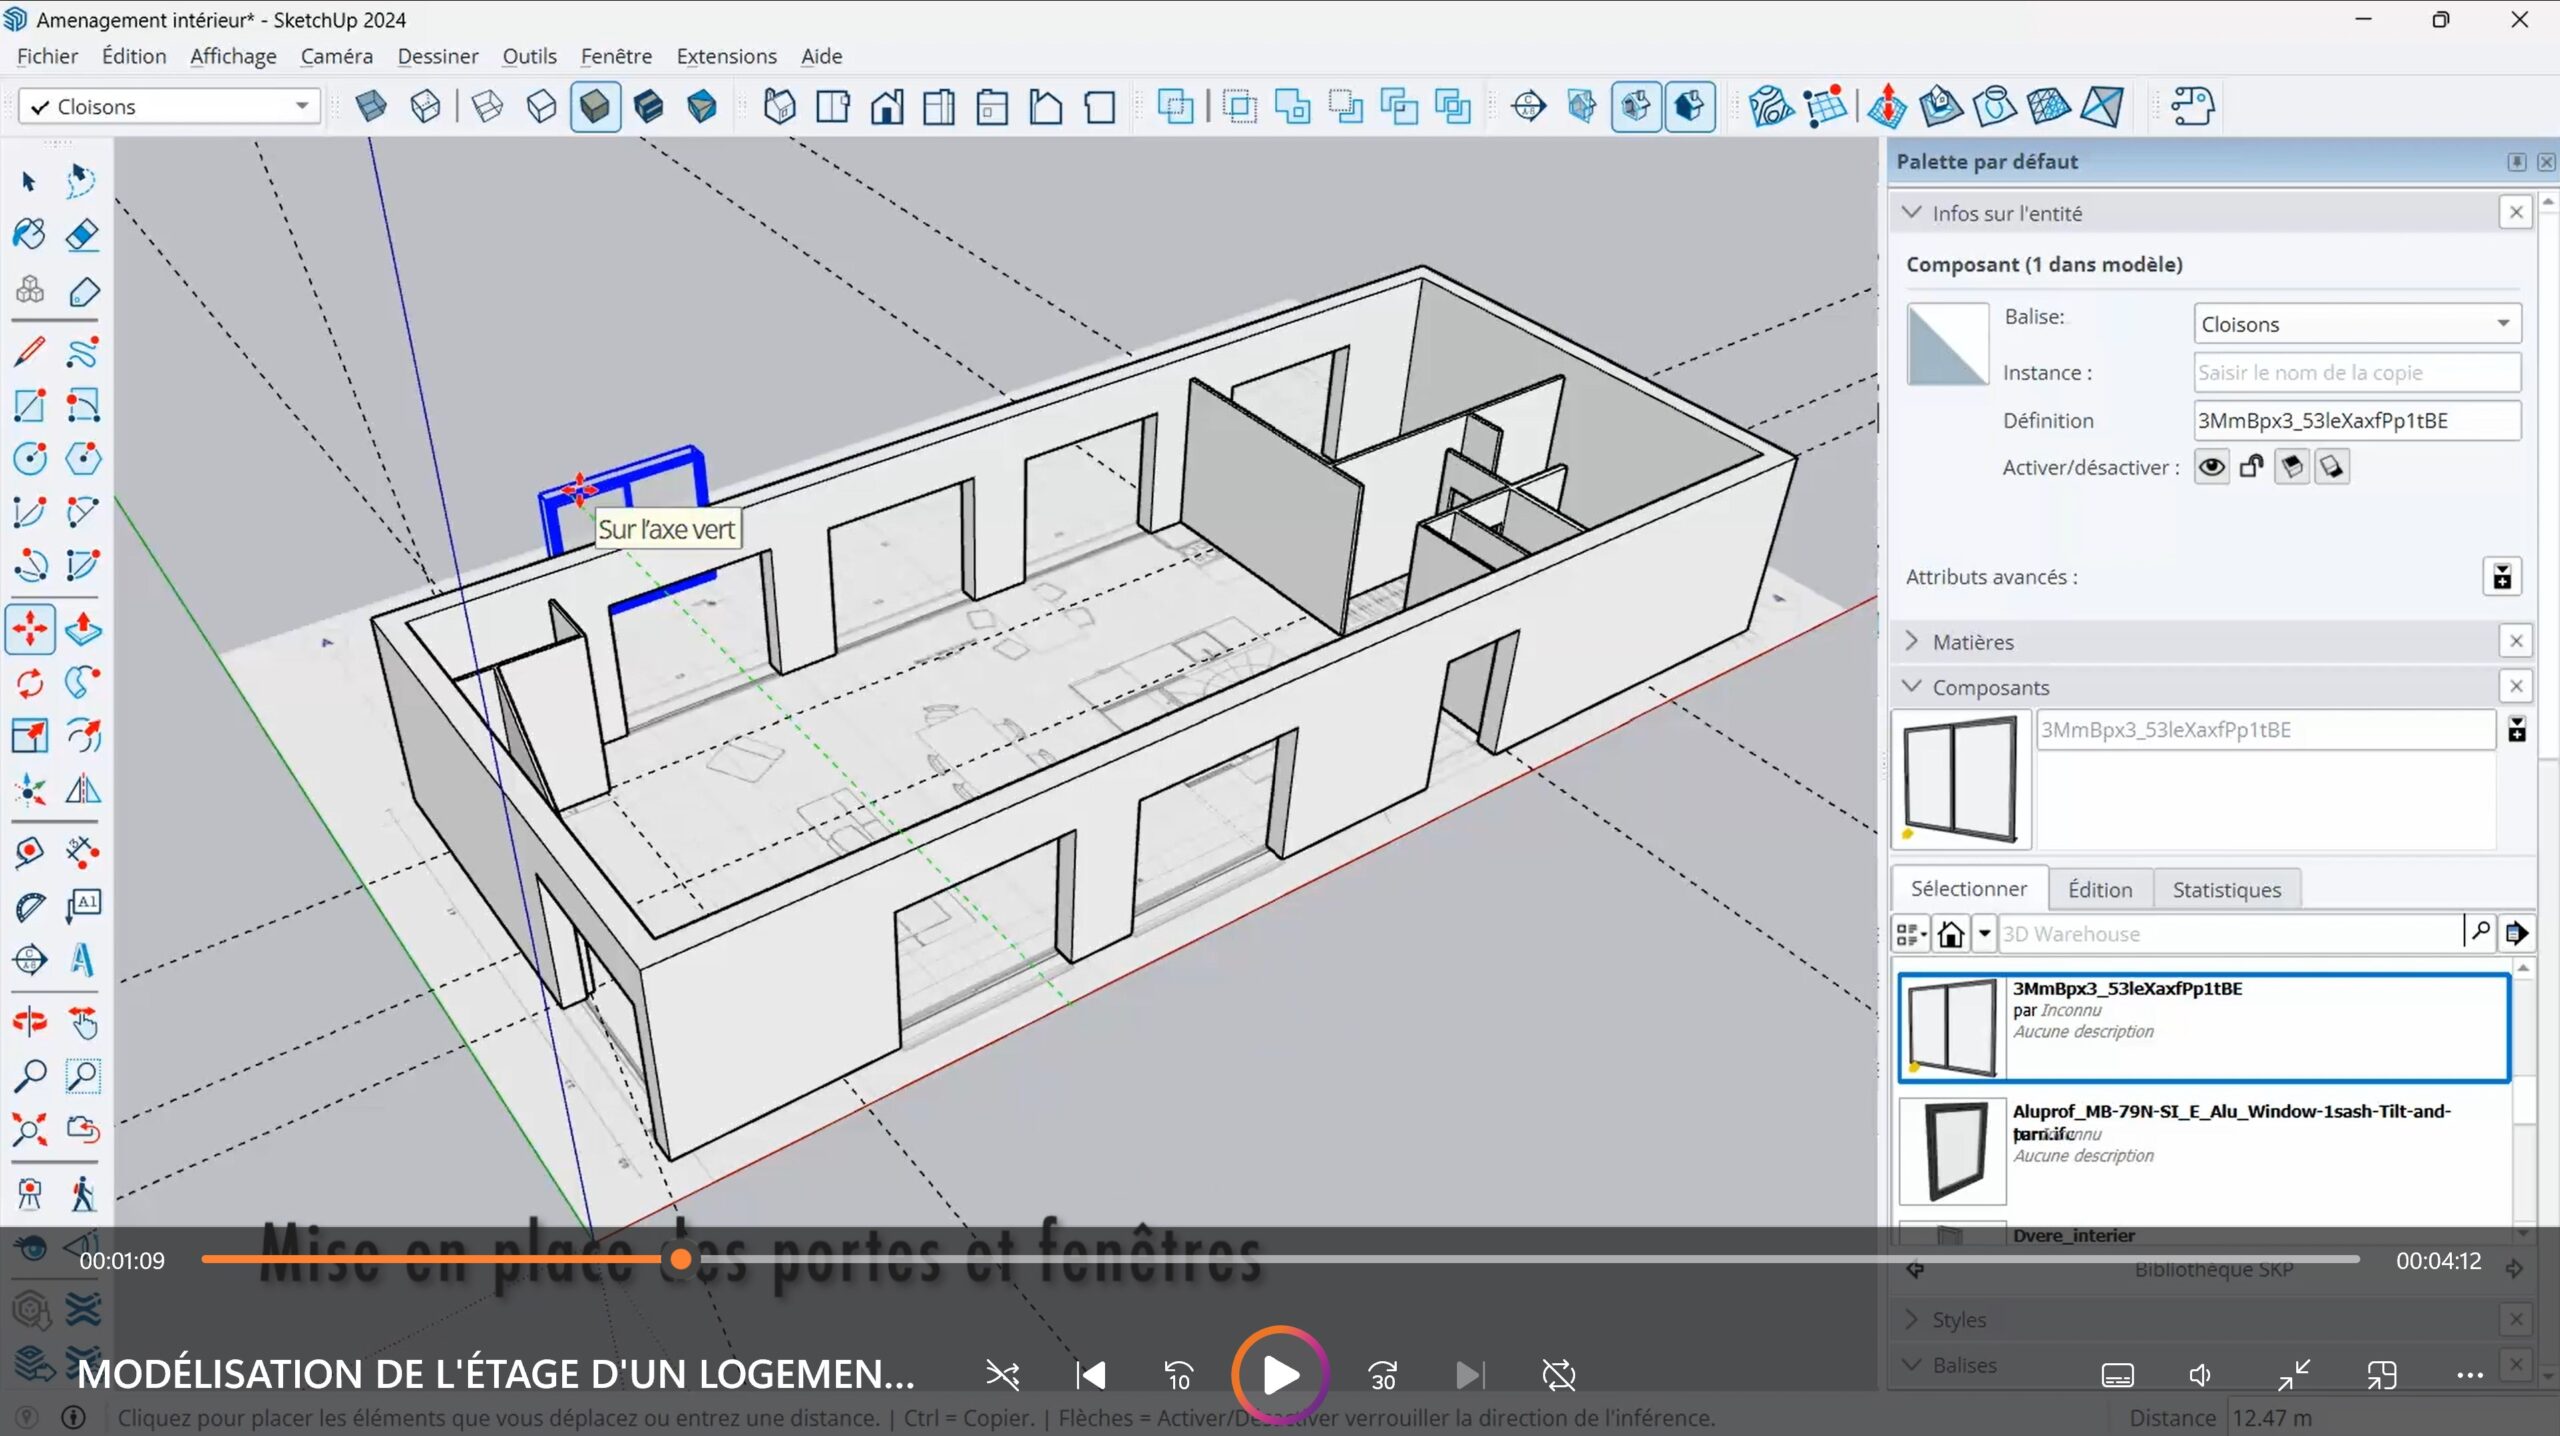Open the model components navigation dropdown arrow
Screen dimensions: 2560x1436
[1984, 934]
